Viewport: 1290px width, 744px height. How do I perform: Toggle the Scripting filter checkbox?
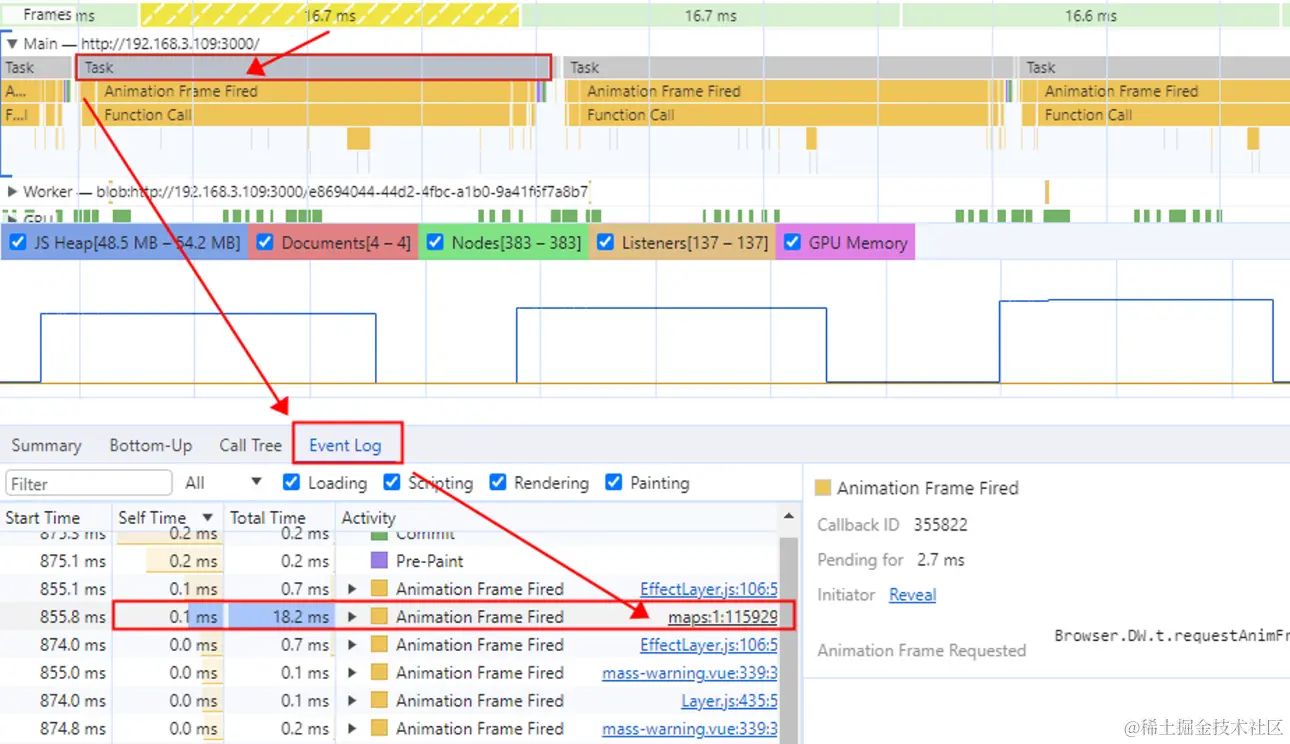[x=392, y=482]
